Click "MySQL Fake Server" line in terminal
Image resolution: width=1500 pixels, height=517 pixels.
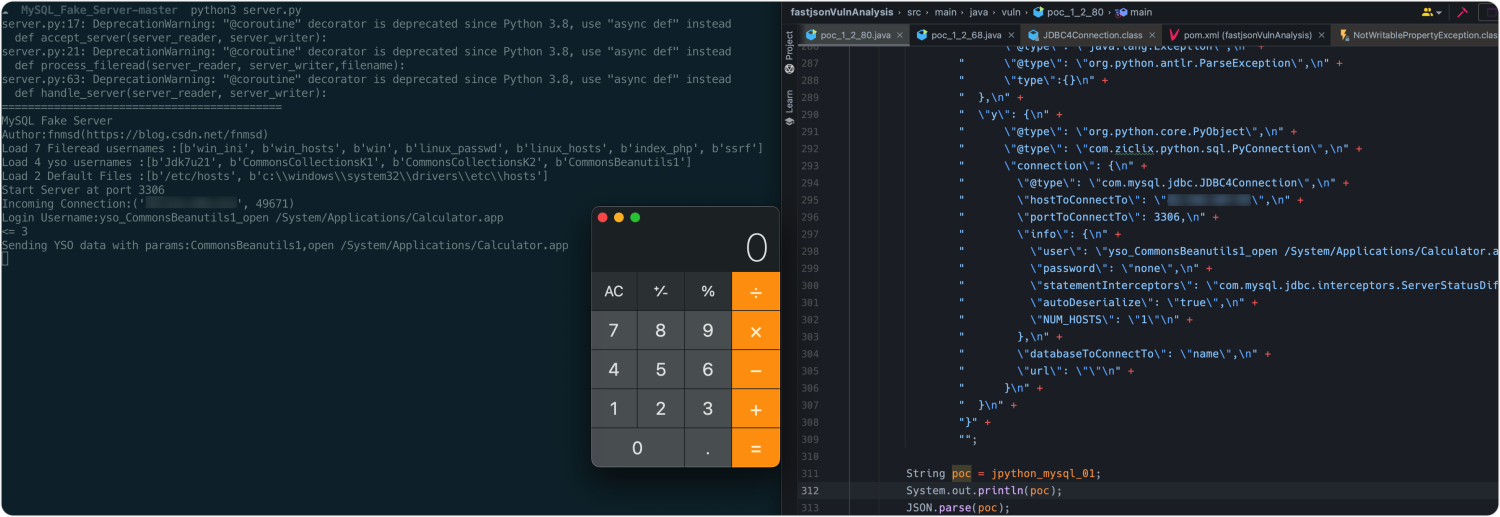click(57, 121)
